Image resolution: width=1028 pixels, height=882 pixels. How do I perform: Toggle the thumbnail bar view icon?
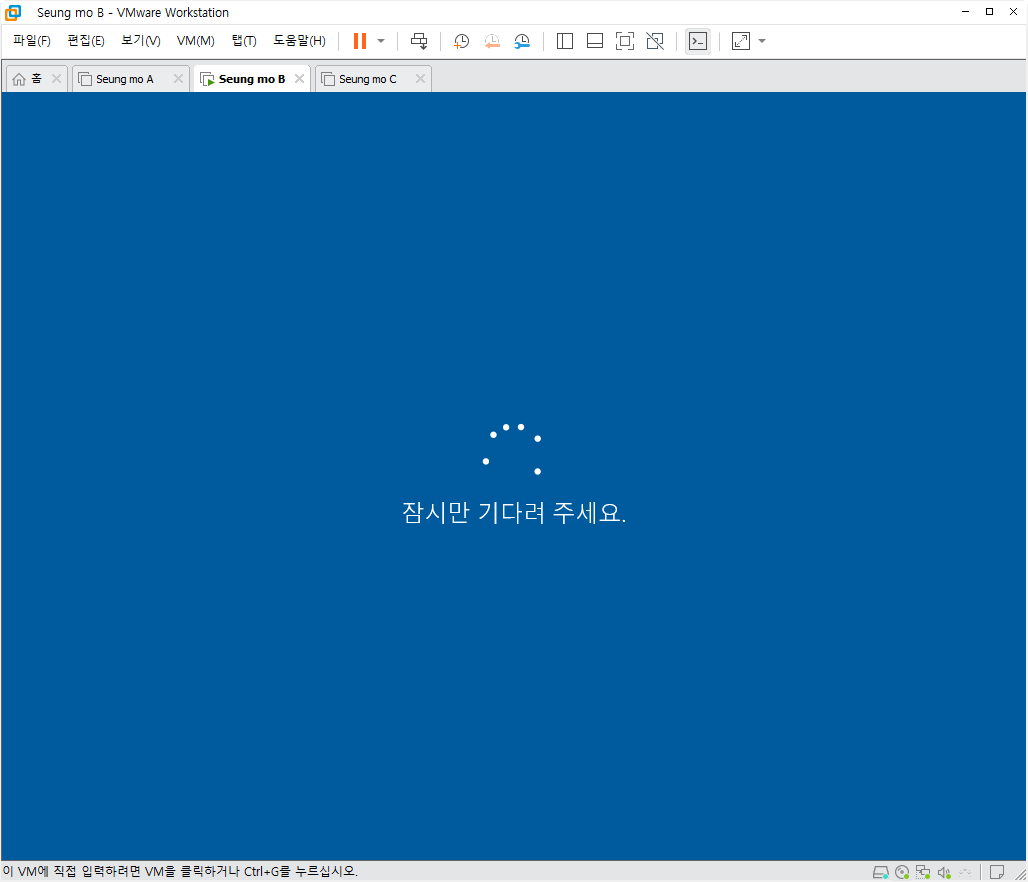595,41
